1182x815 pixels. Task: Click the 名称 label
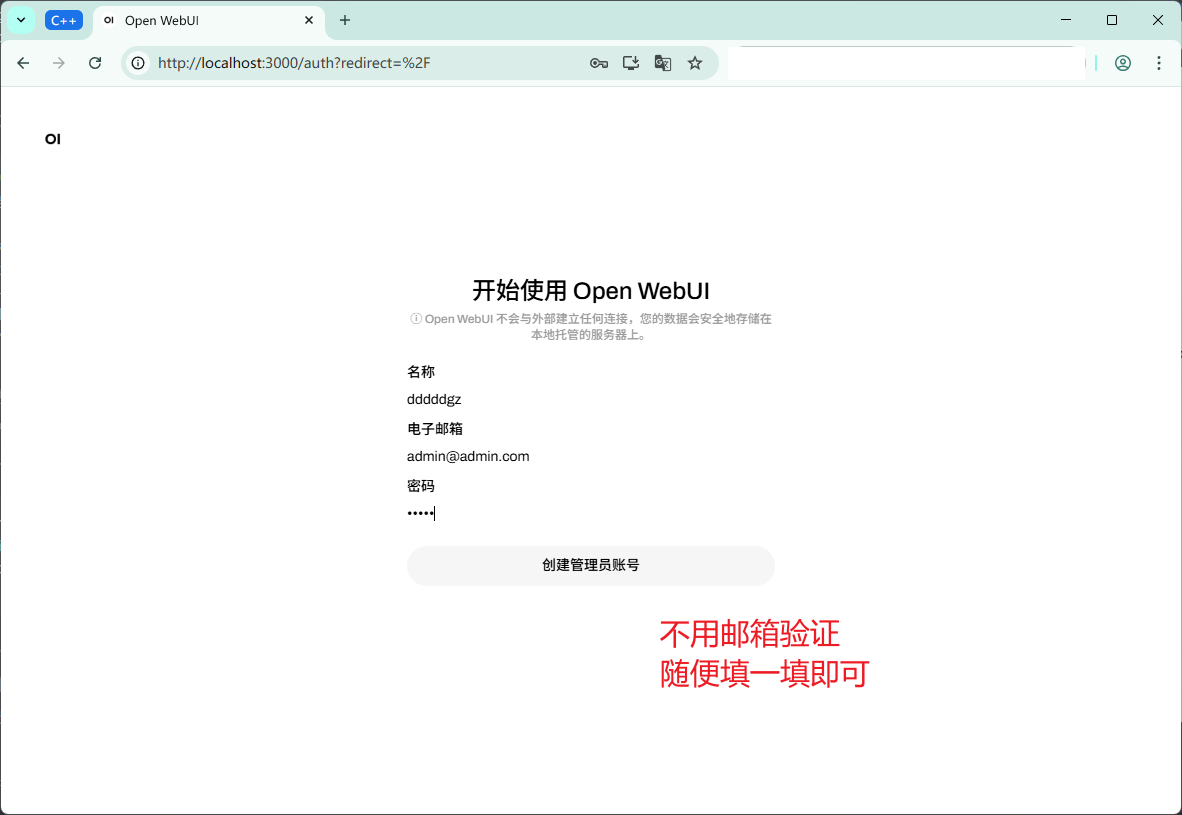tap(421, 372)
